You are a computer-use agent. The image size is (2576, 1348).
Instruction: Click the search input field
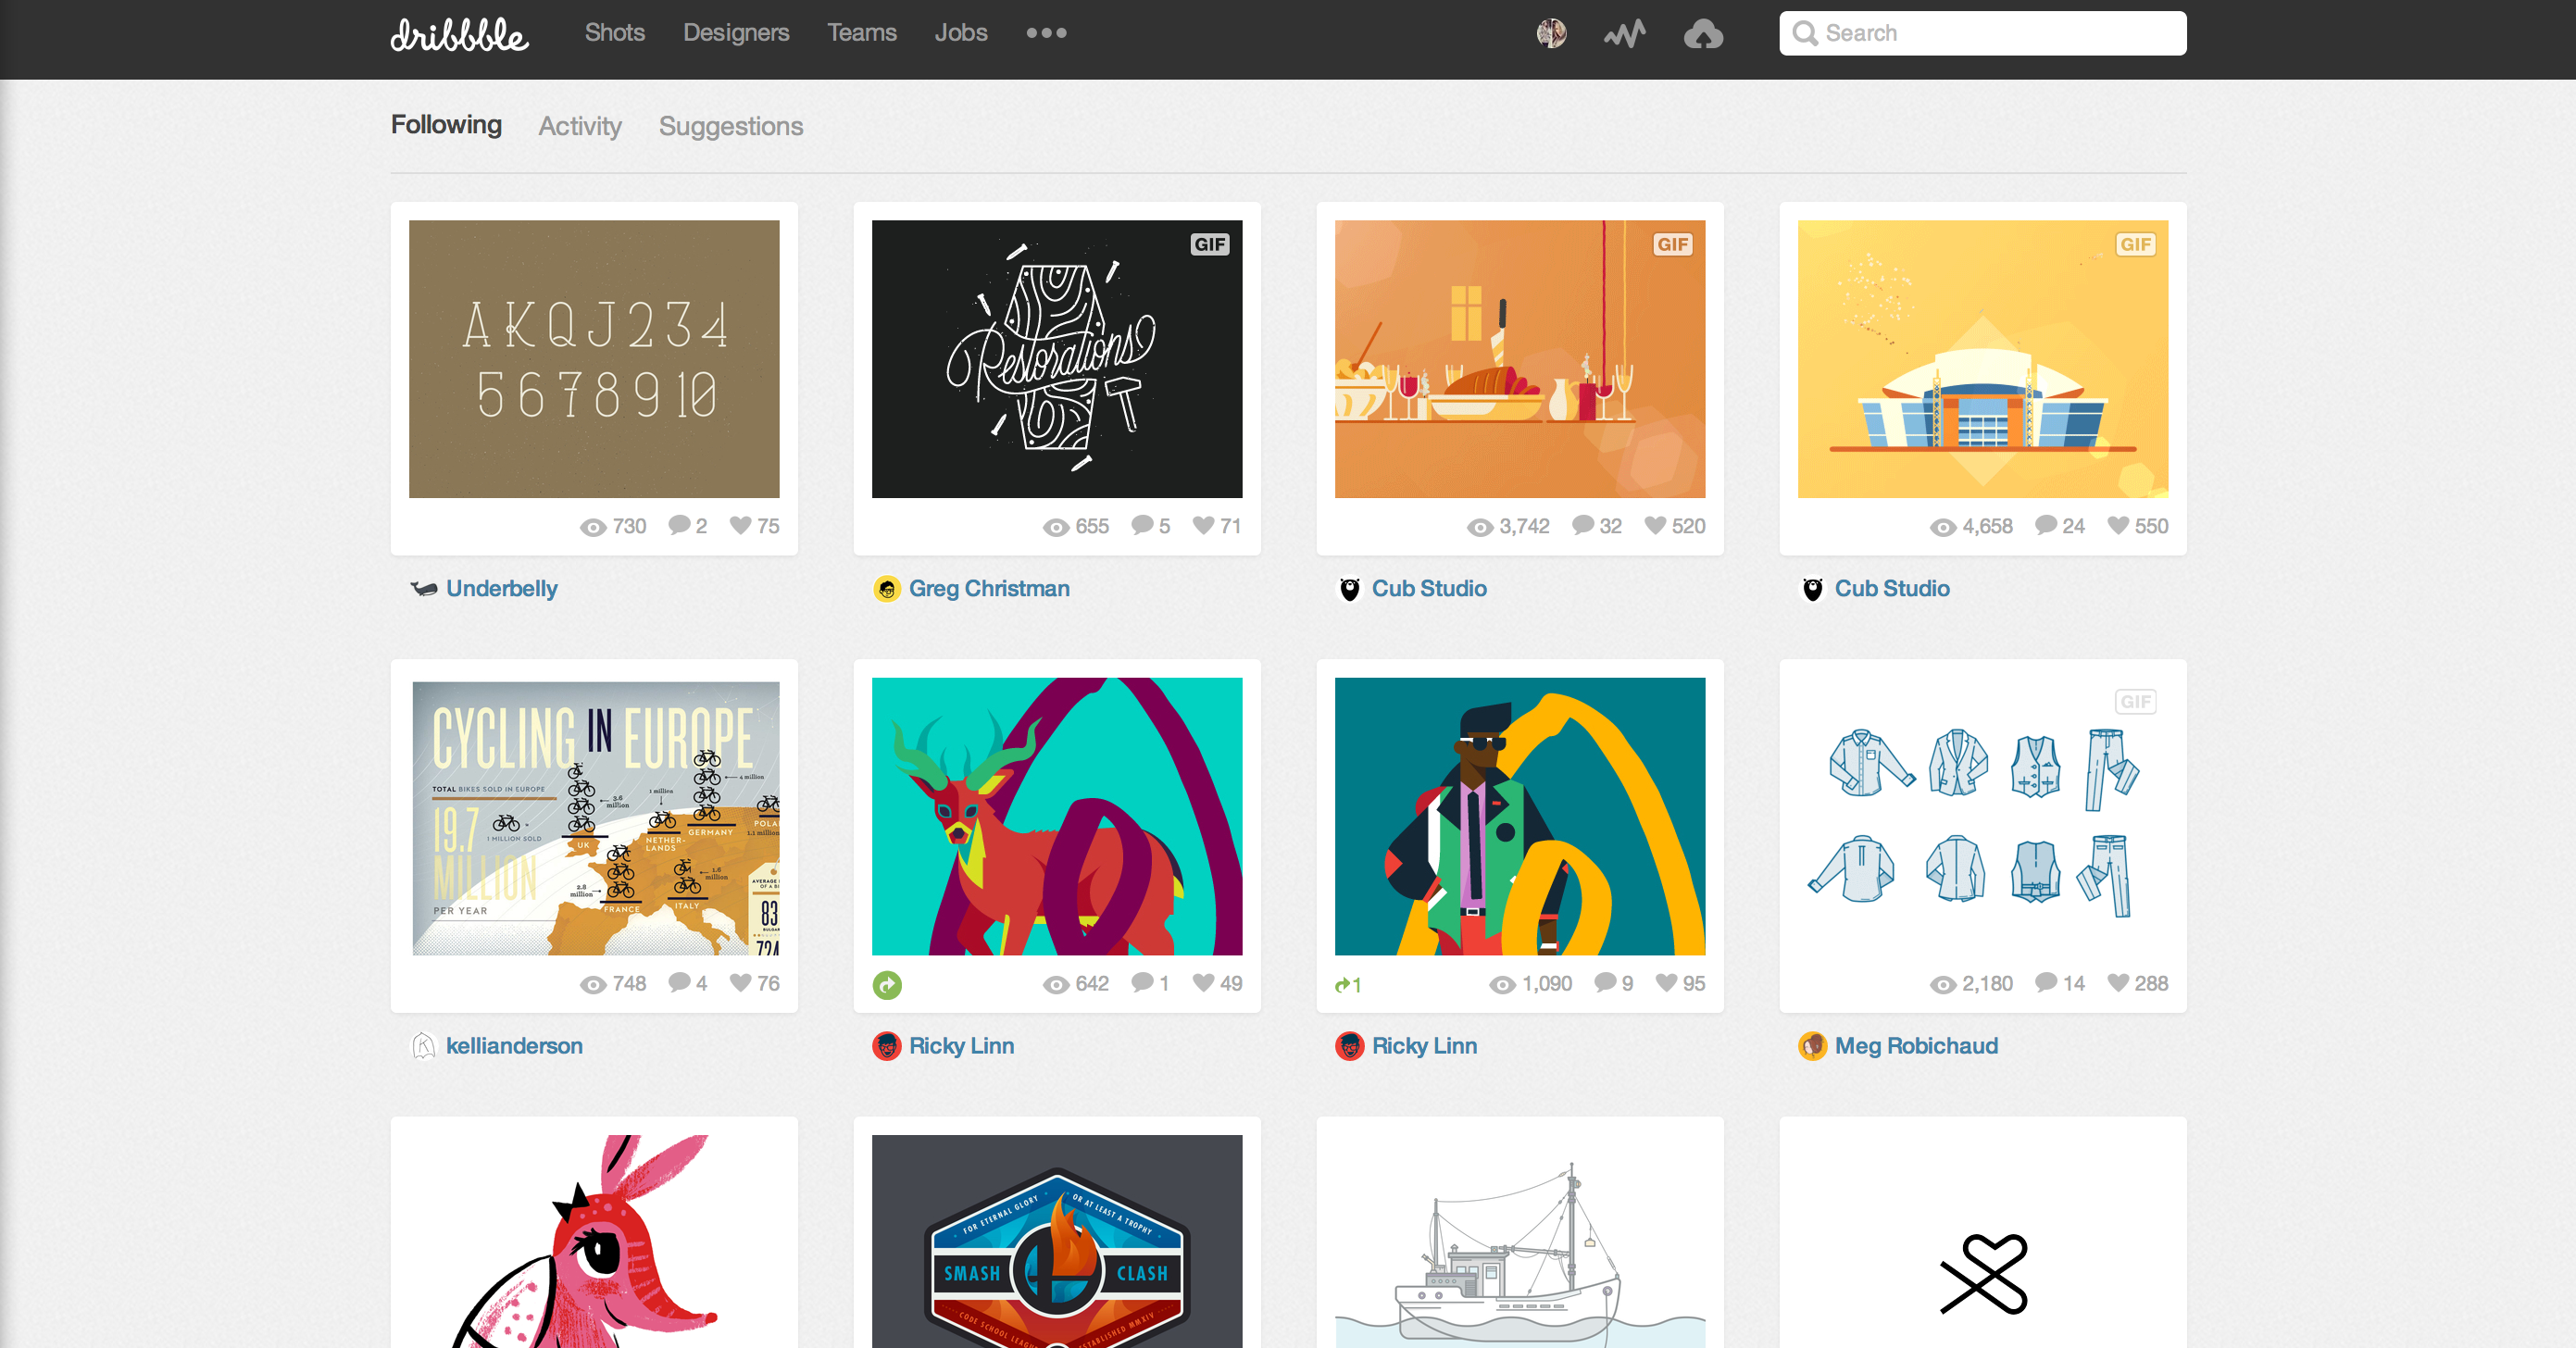[1983, 32]
